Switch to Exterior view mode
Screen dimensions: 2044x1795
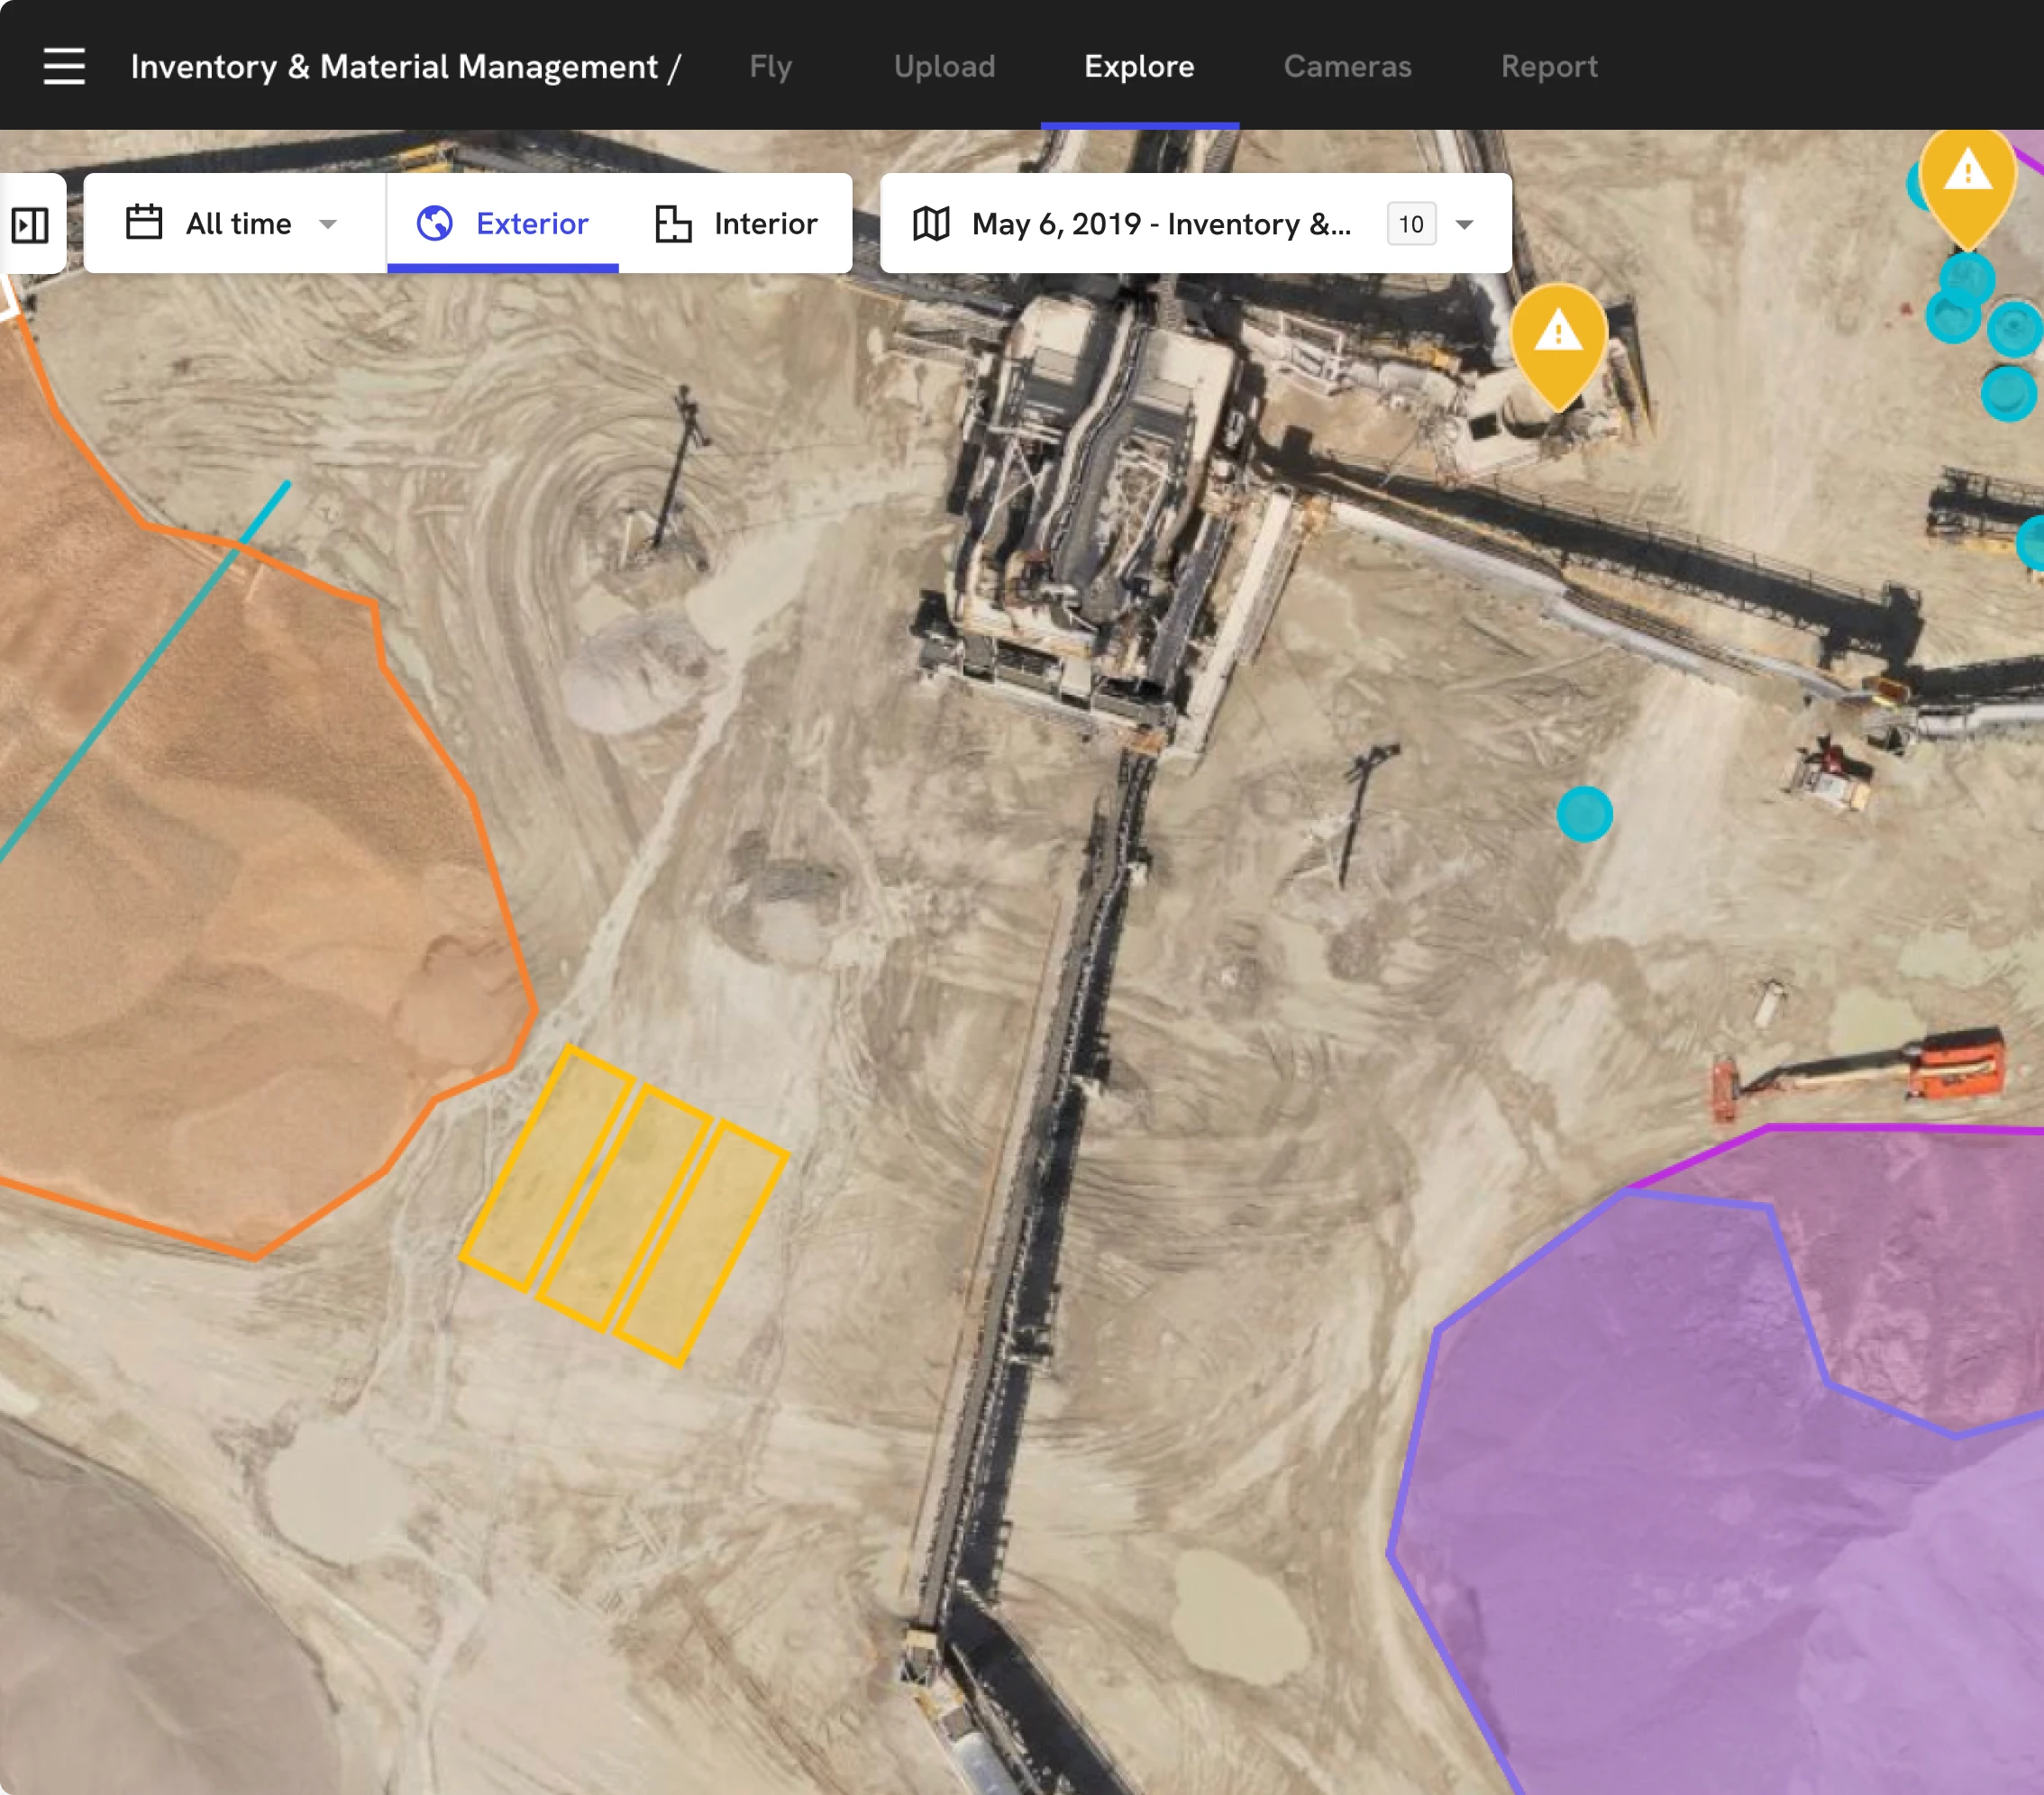pos(531,223)
